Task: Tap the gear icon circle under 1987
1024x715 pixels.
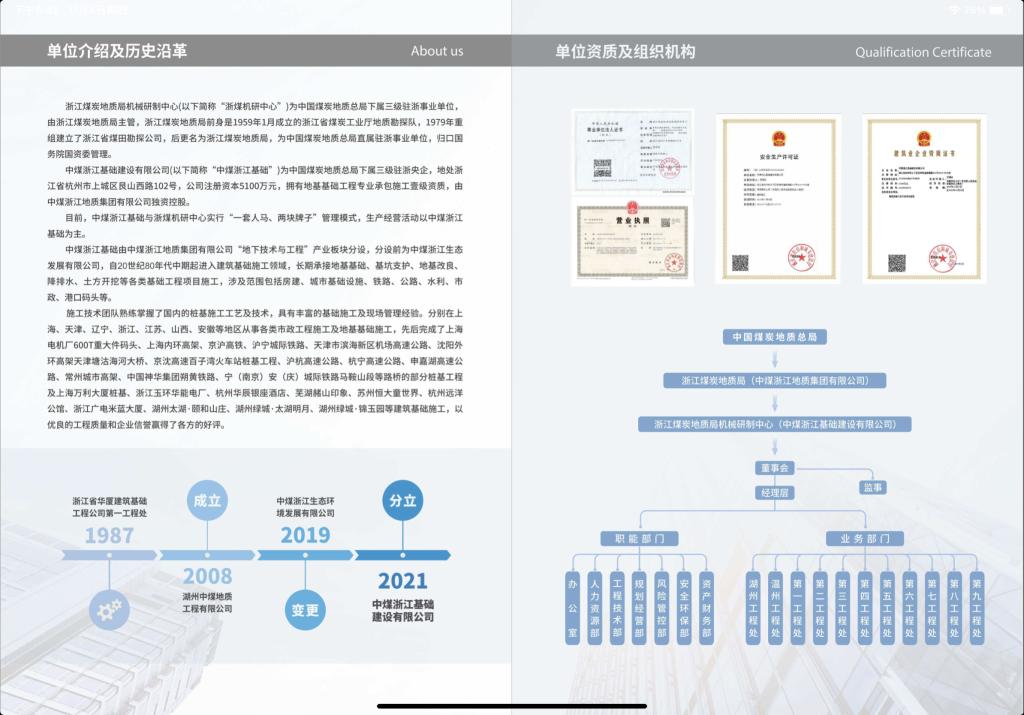Action: pyautogui.click(x=109, y=609)
